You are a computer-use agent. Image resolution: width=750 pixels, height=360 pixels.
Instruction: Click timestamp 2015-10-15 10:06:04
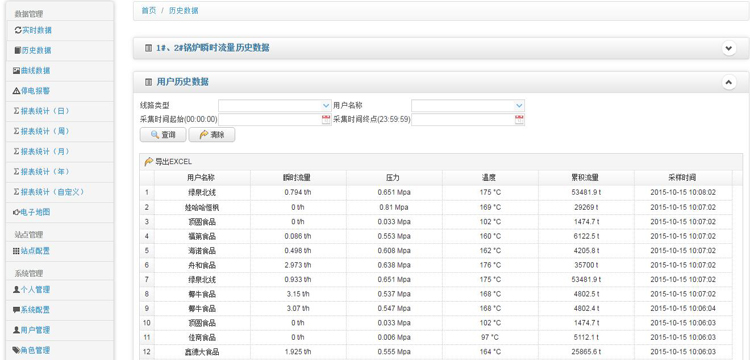pos(683,308)
